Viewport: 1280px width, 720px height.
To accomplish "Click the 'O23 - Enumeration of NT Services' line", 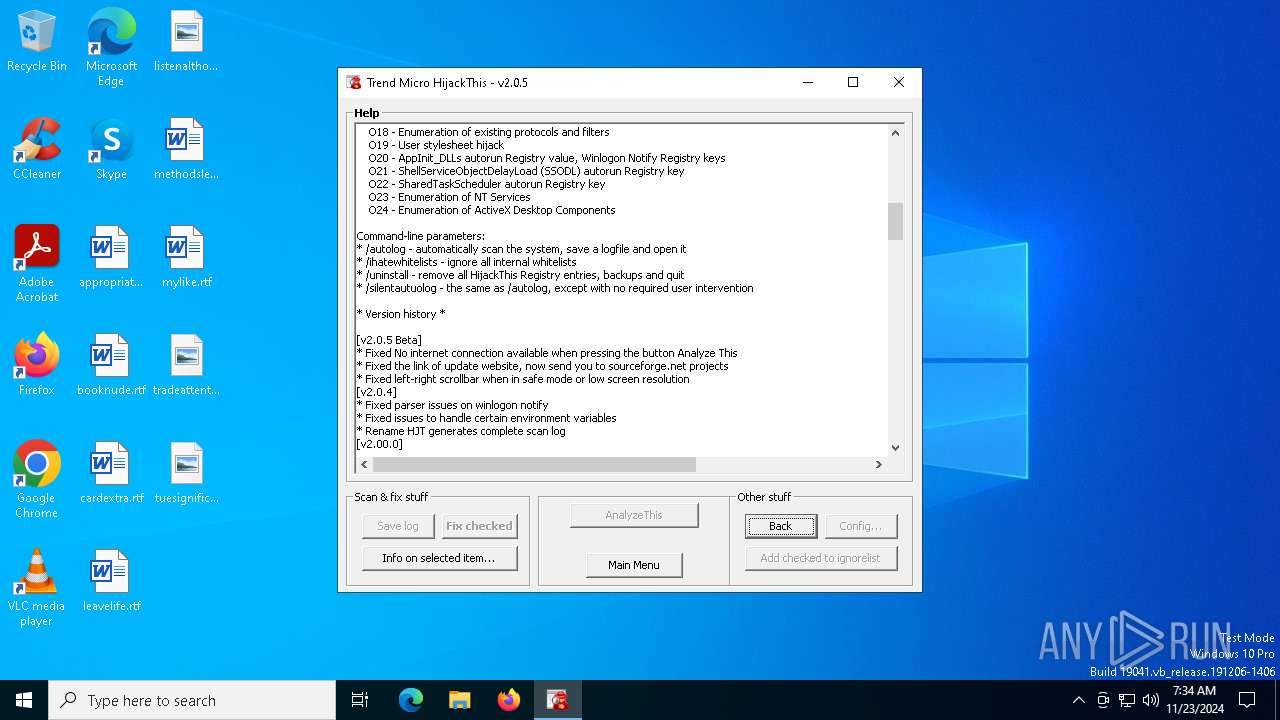I will [x=449, y=197].
